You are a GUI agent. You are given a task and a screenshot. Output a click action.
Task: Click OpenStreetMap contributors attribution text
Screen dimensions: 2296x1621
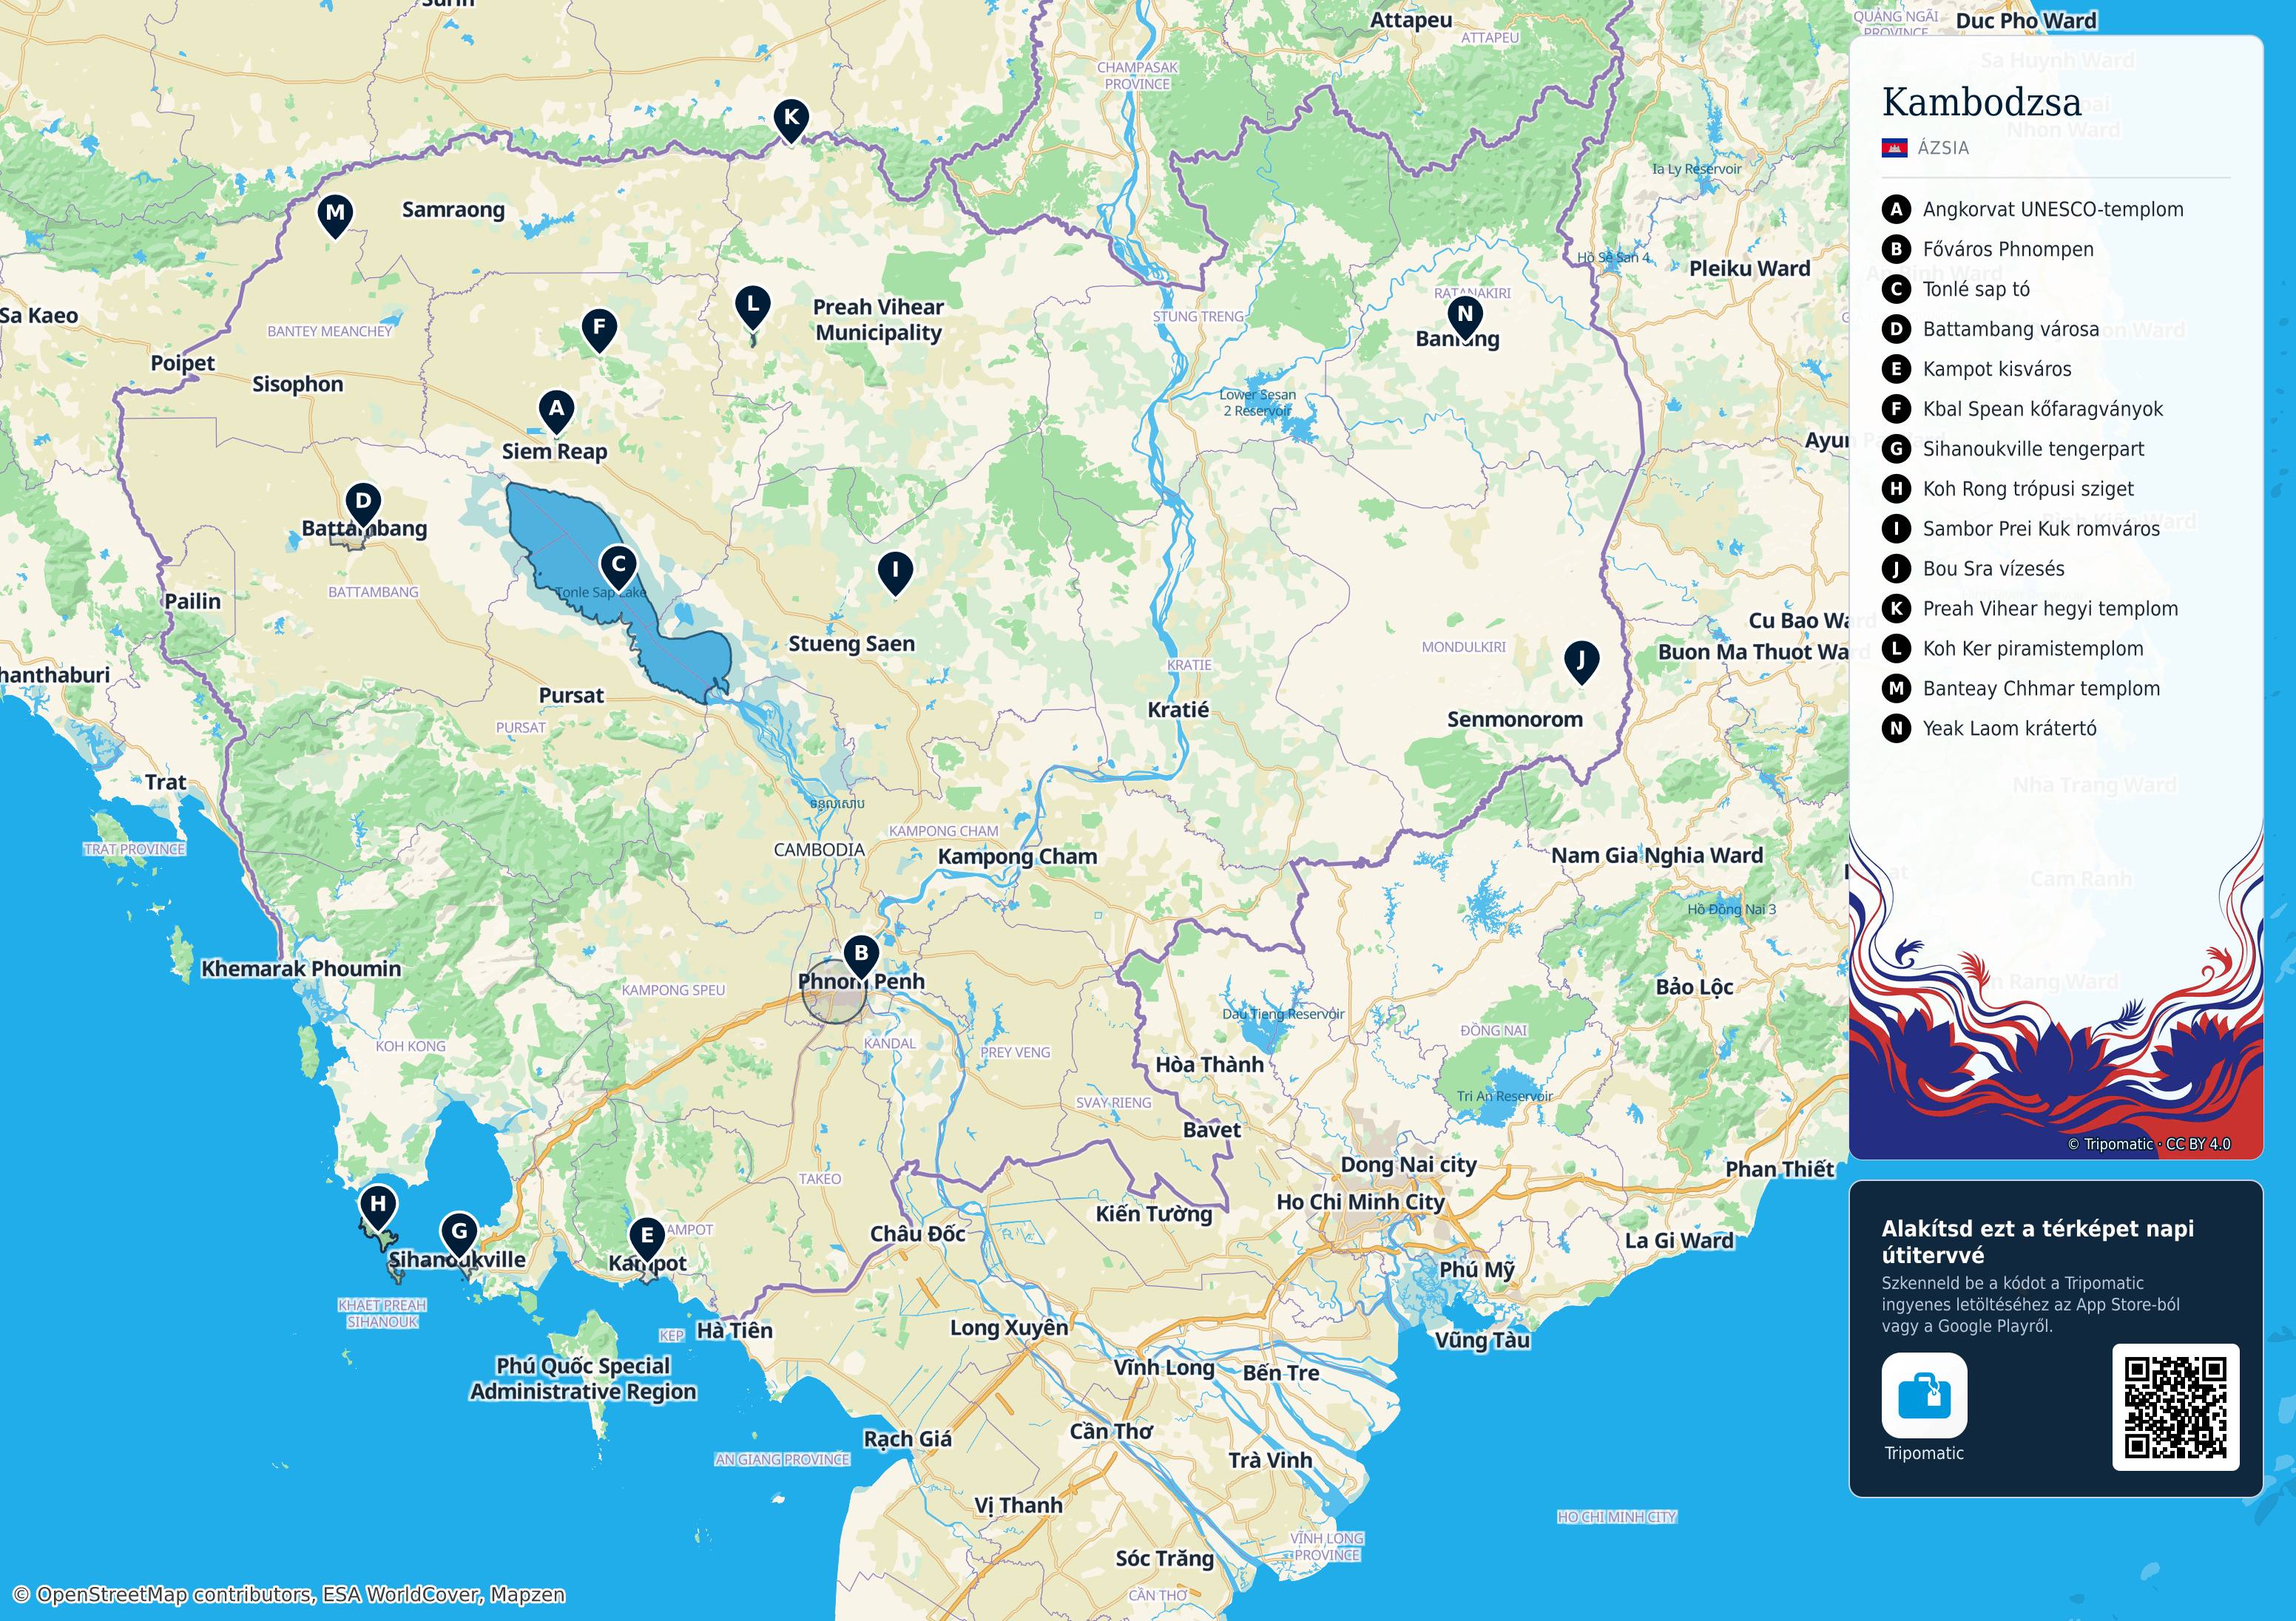coord(290,1594)
